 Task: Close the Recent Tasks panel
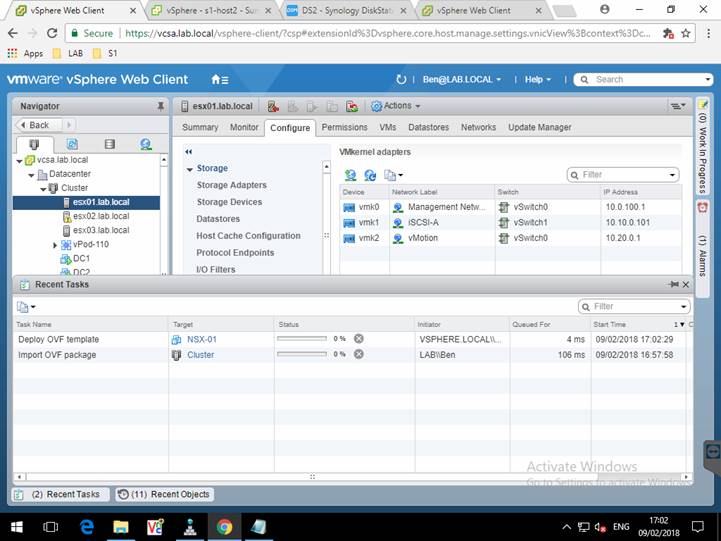click(686, 285)
